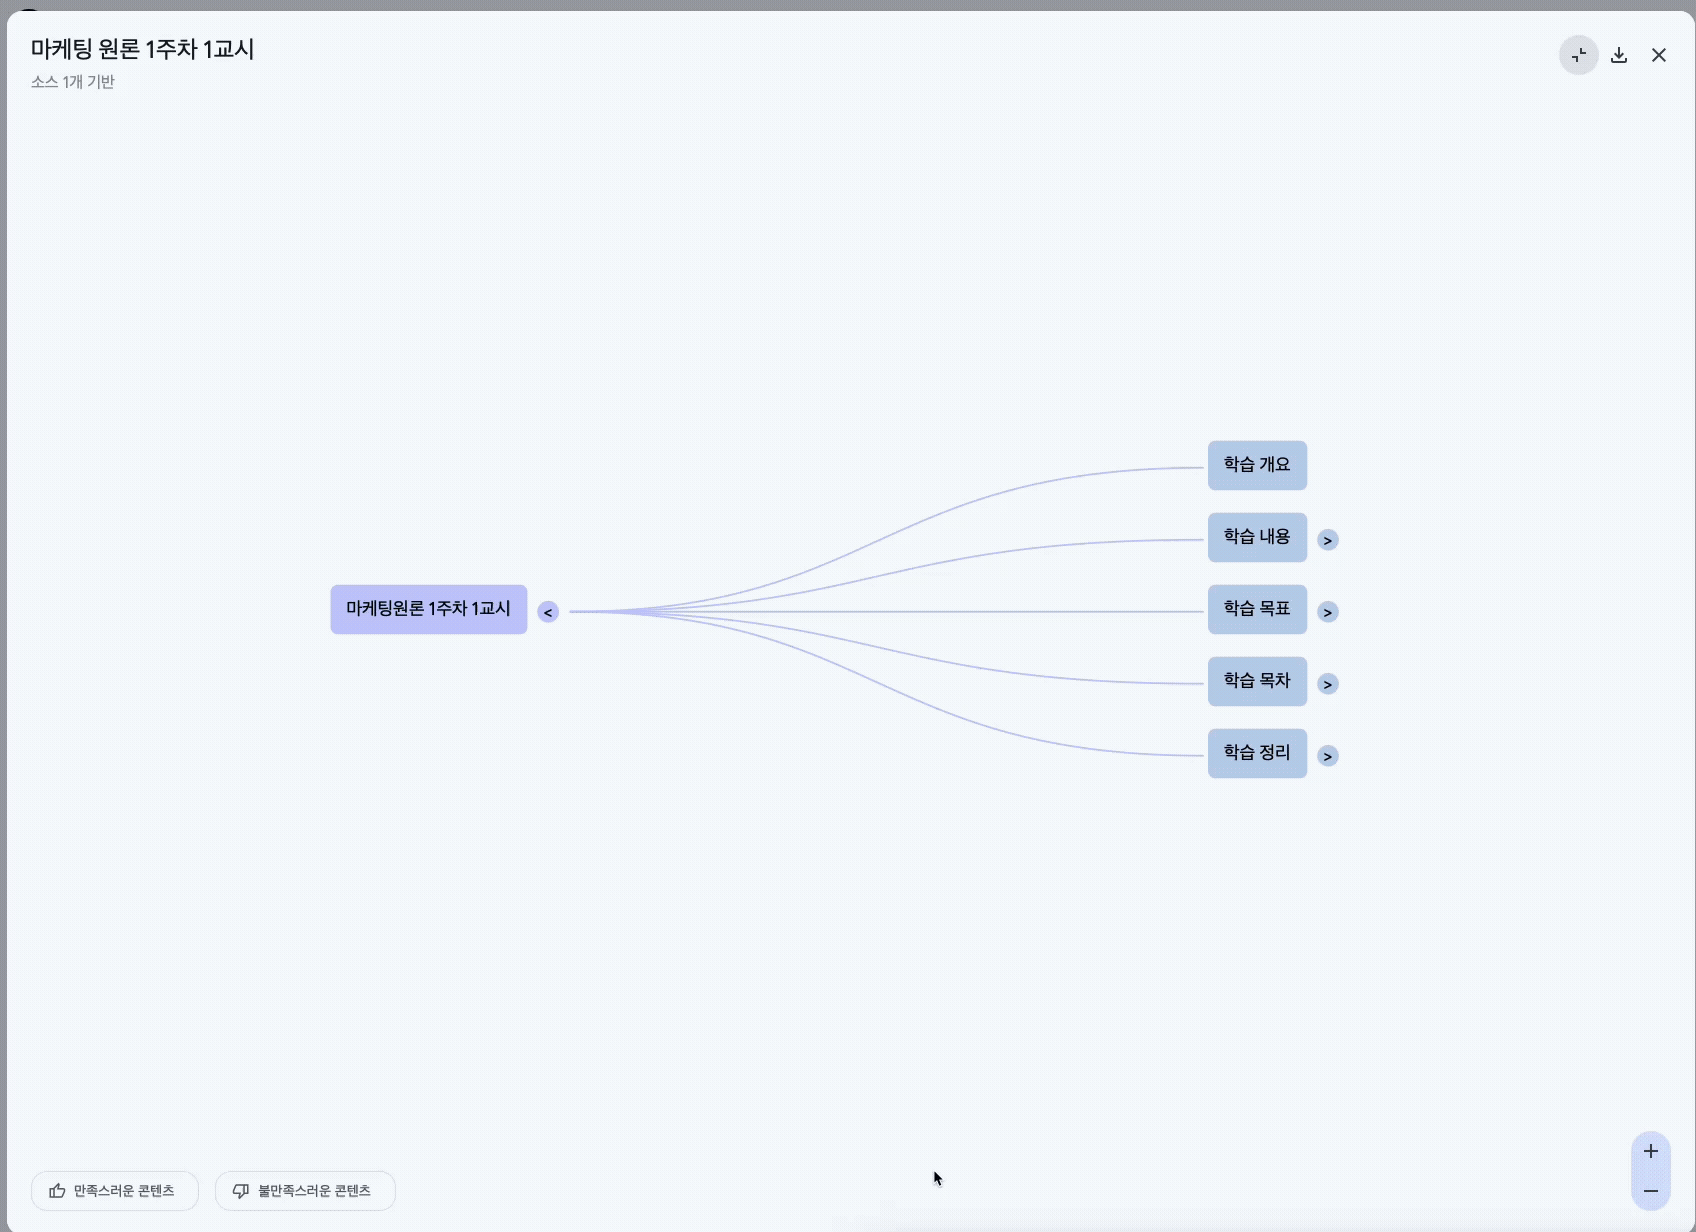This screenshot has height=1232, width=1696.
Task: Download the mind map image
Action: 1619,55
